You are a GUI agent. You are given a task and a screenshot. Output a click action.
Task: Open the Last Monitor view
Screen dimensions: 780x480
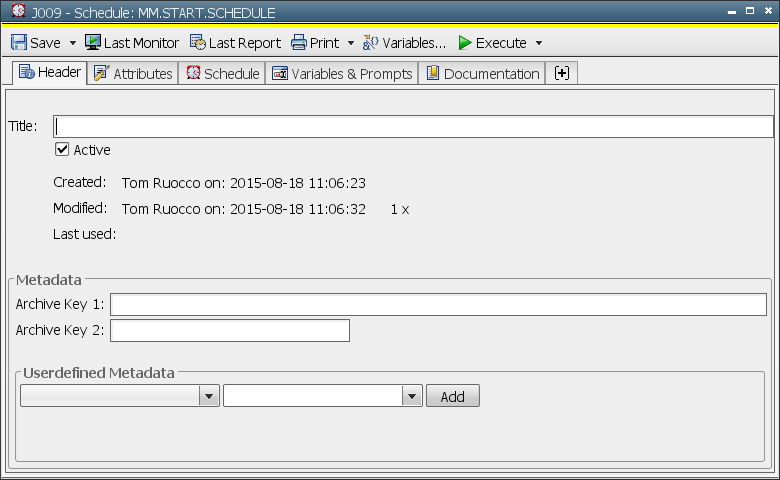click(132, 43)
